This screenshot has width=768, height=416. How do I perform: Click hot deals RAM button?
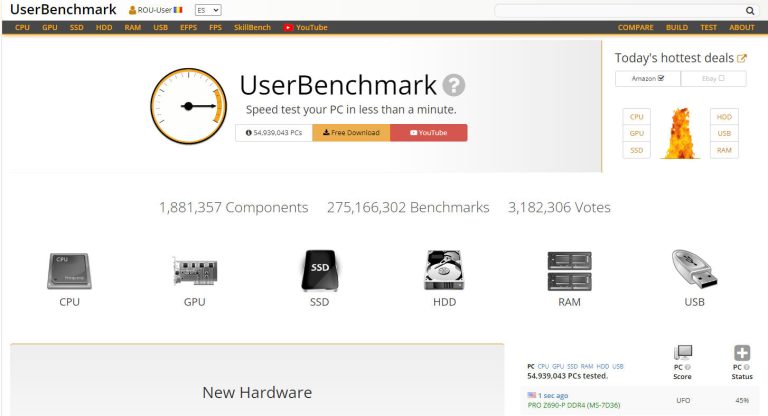coord(724,150)
